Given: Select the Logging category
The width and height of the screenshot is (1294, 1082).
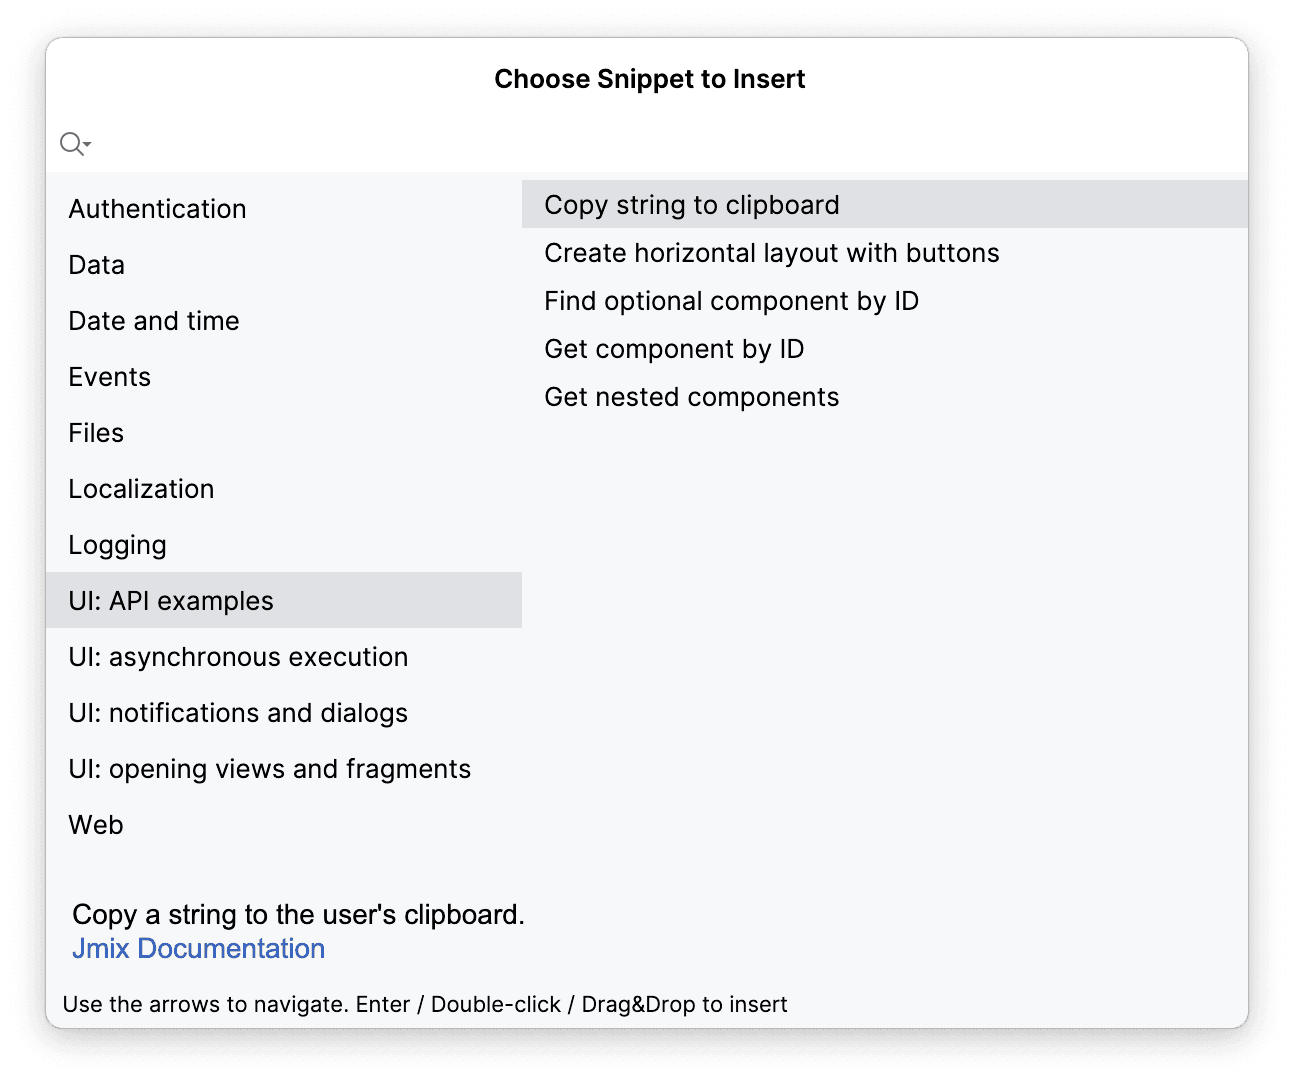Looking at the screenshot, I should [x=118, y=545].
